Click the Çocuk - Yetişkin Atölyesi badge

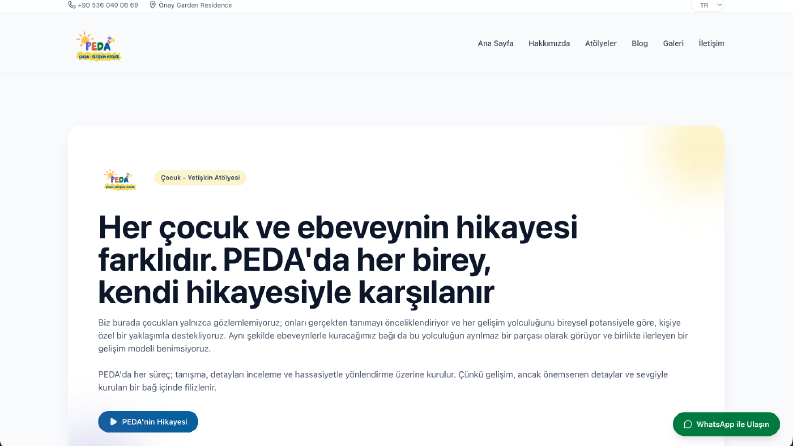click(x=200, y=177)
